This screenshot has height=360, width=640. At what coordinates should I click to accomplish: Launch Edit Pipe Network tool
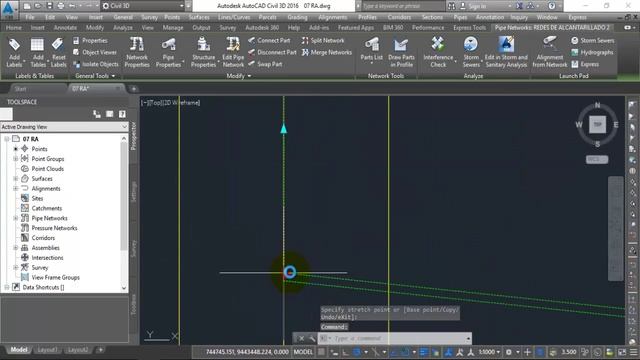[x=233, y=52]
